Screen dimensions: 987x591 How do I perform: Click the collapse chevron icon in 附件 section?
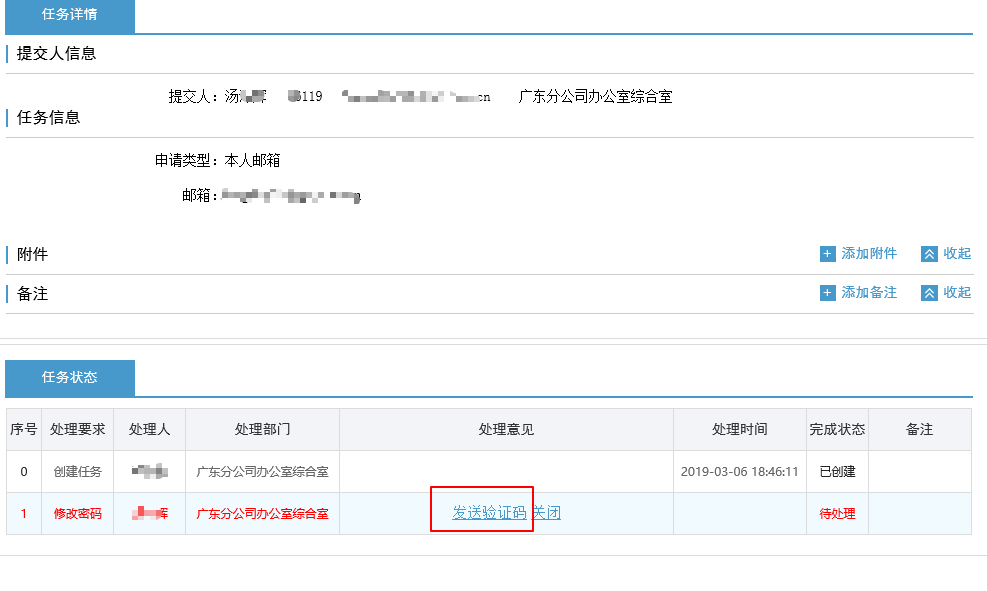coord(929,254)
